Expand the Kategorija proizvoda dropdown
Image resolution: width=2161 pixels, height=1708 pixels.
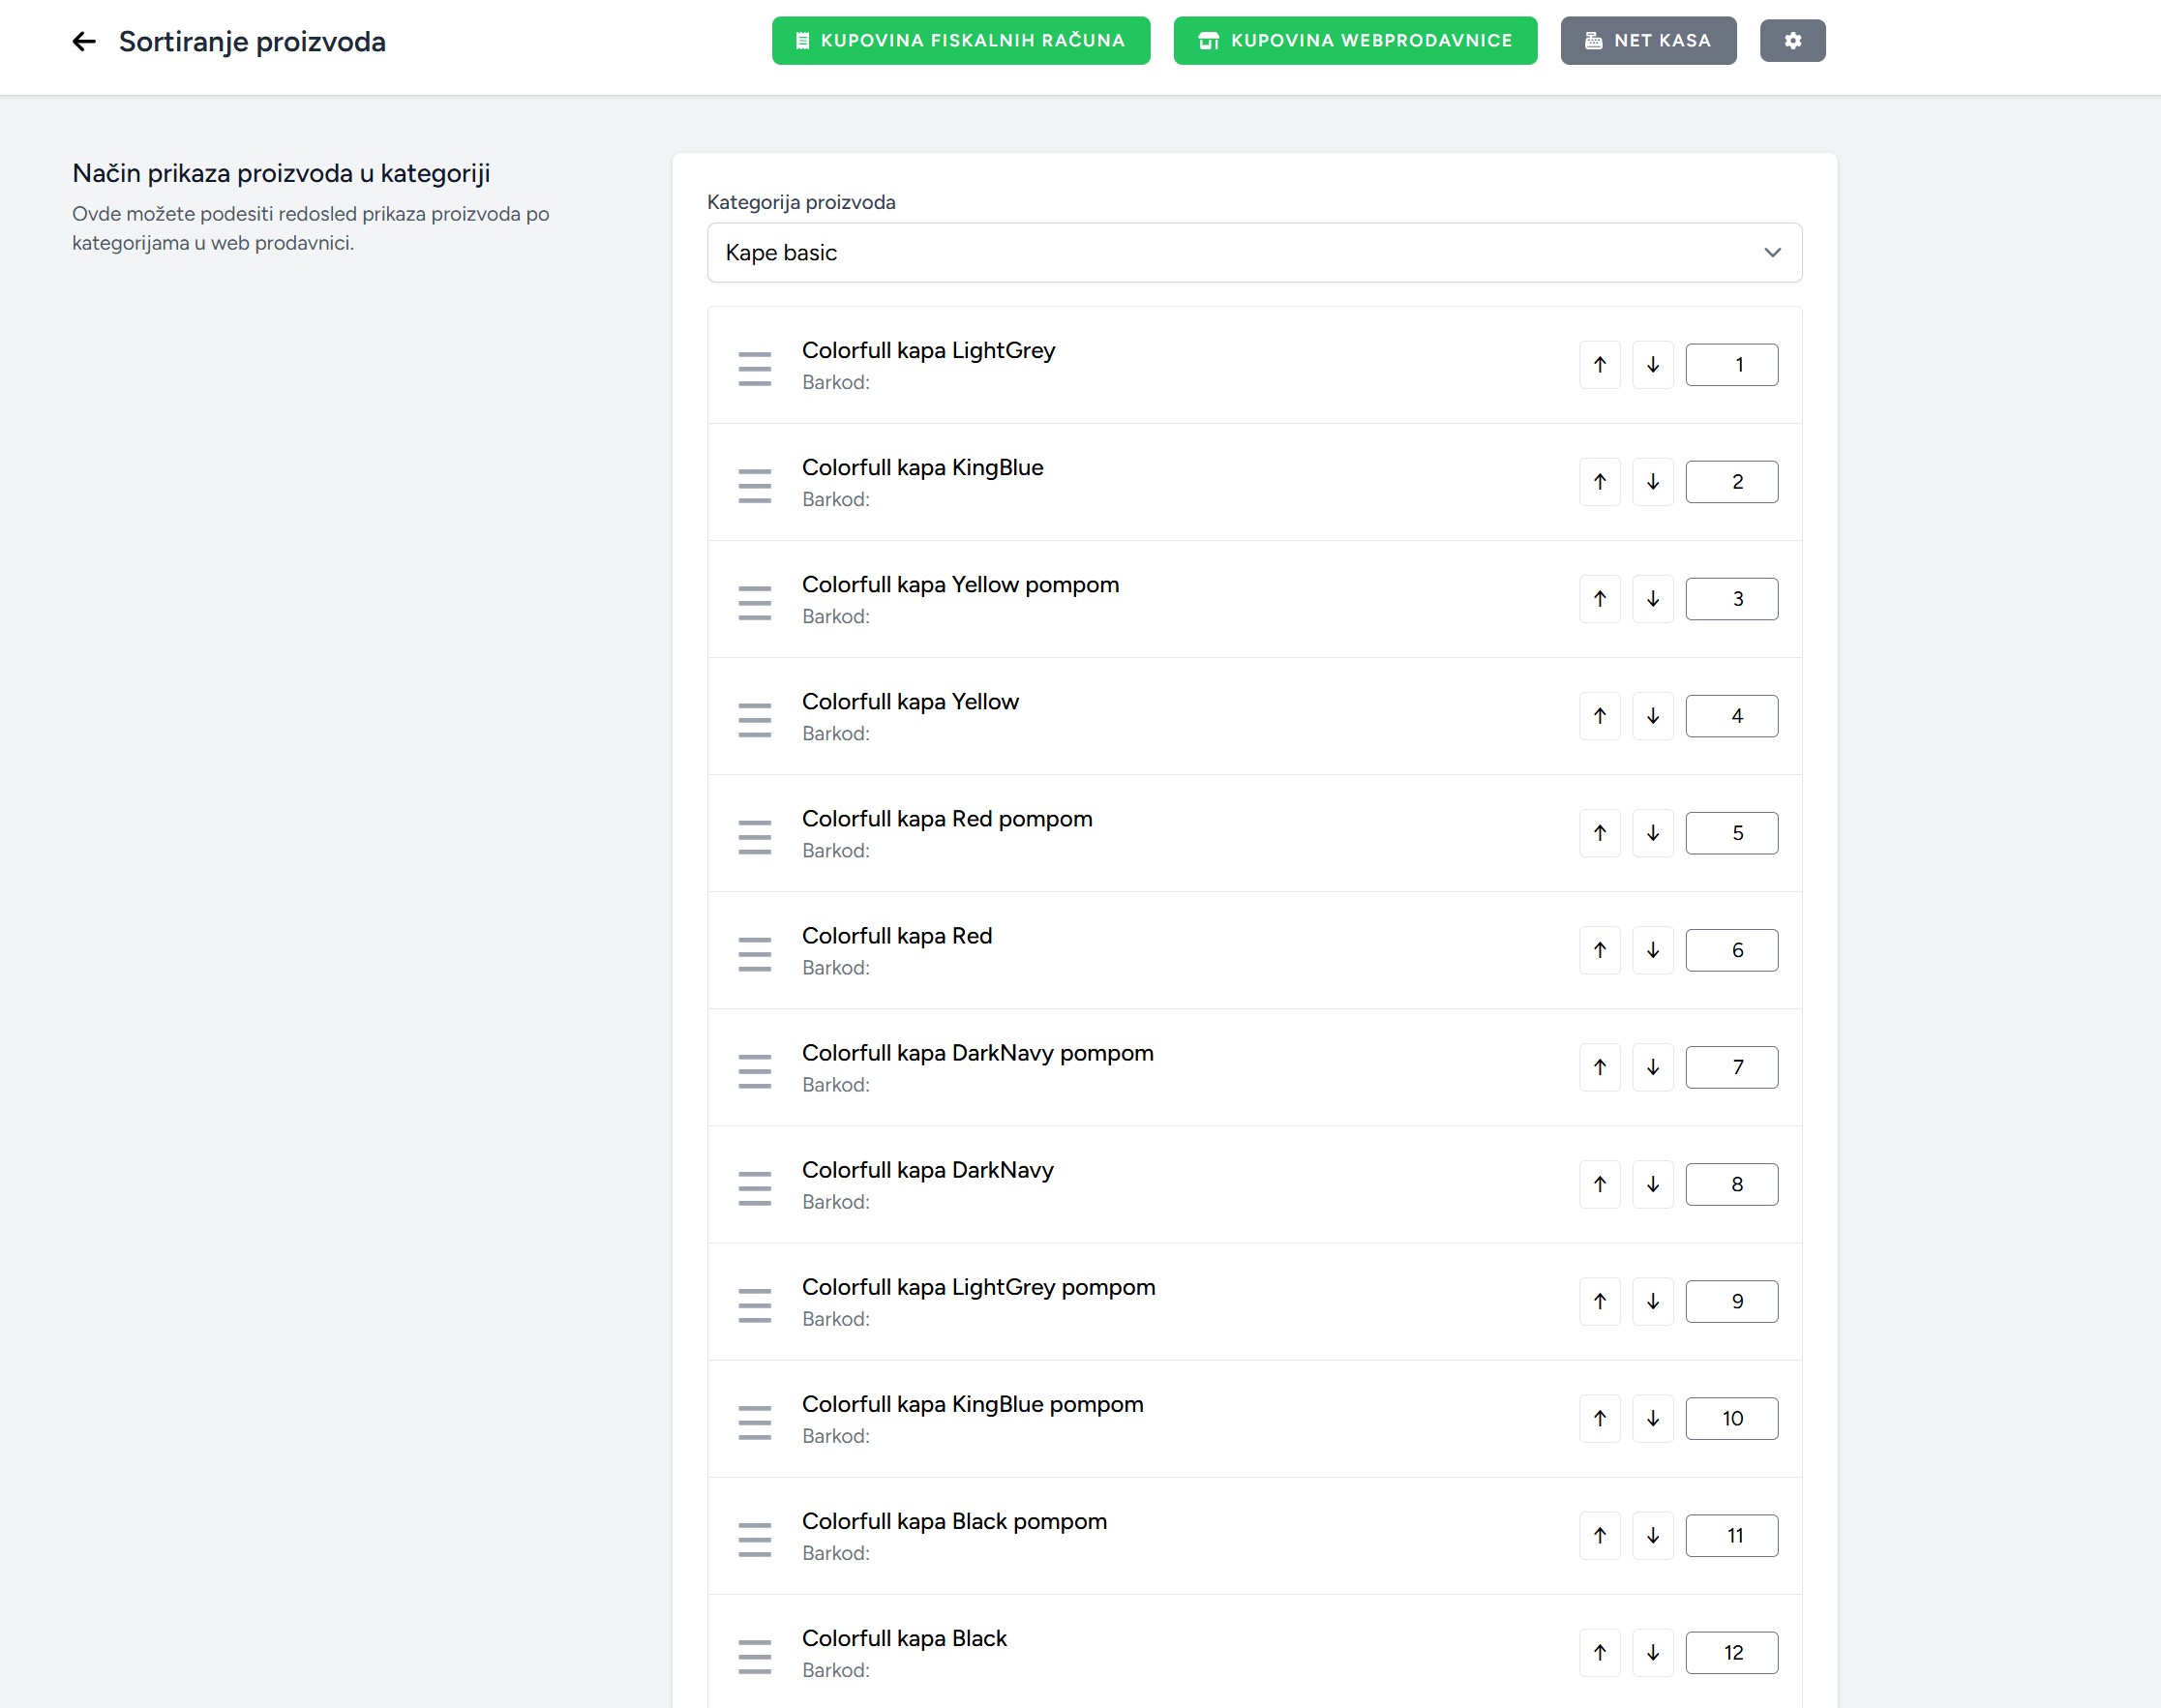1254,253
